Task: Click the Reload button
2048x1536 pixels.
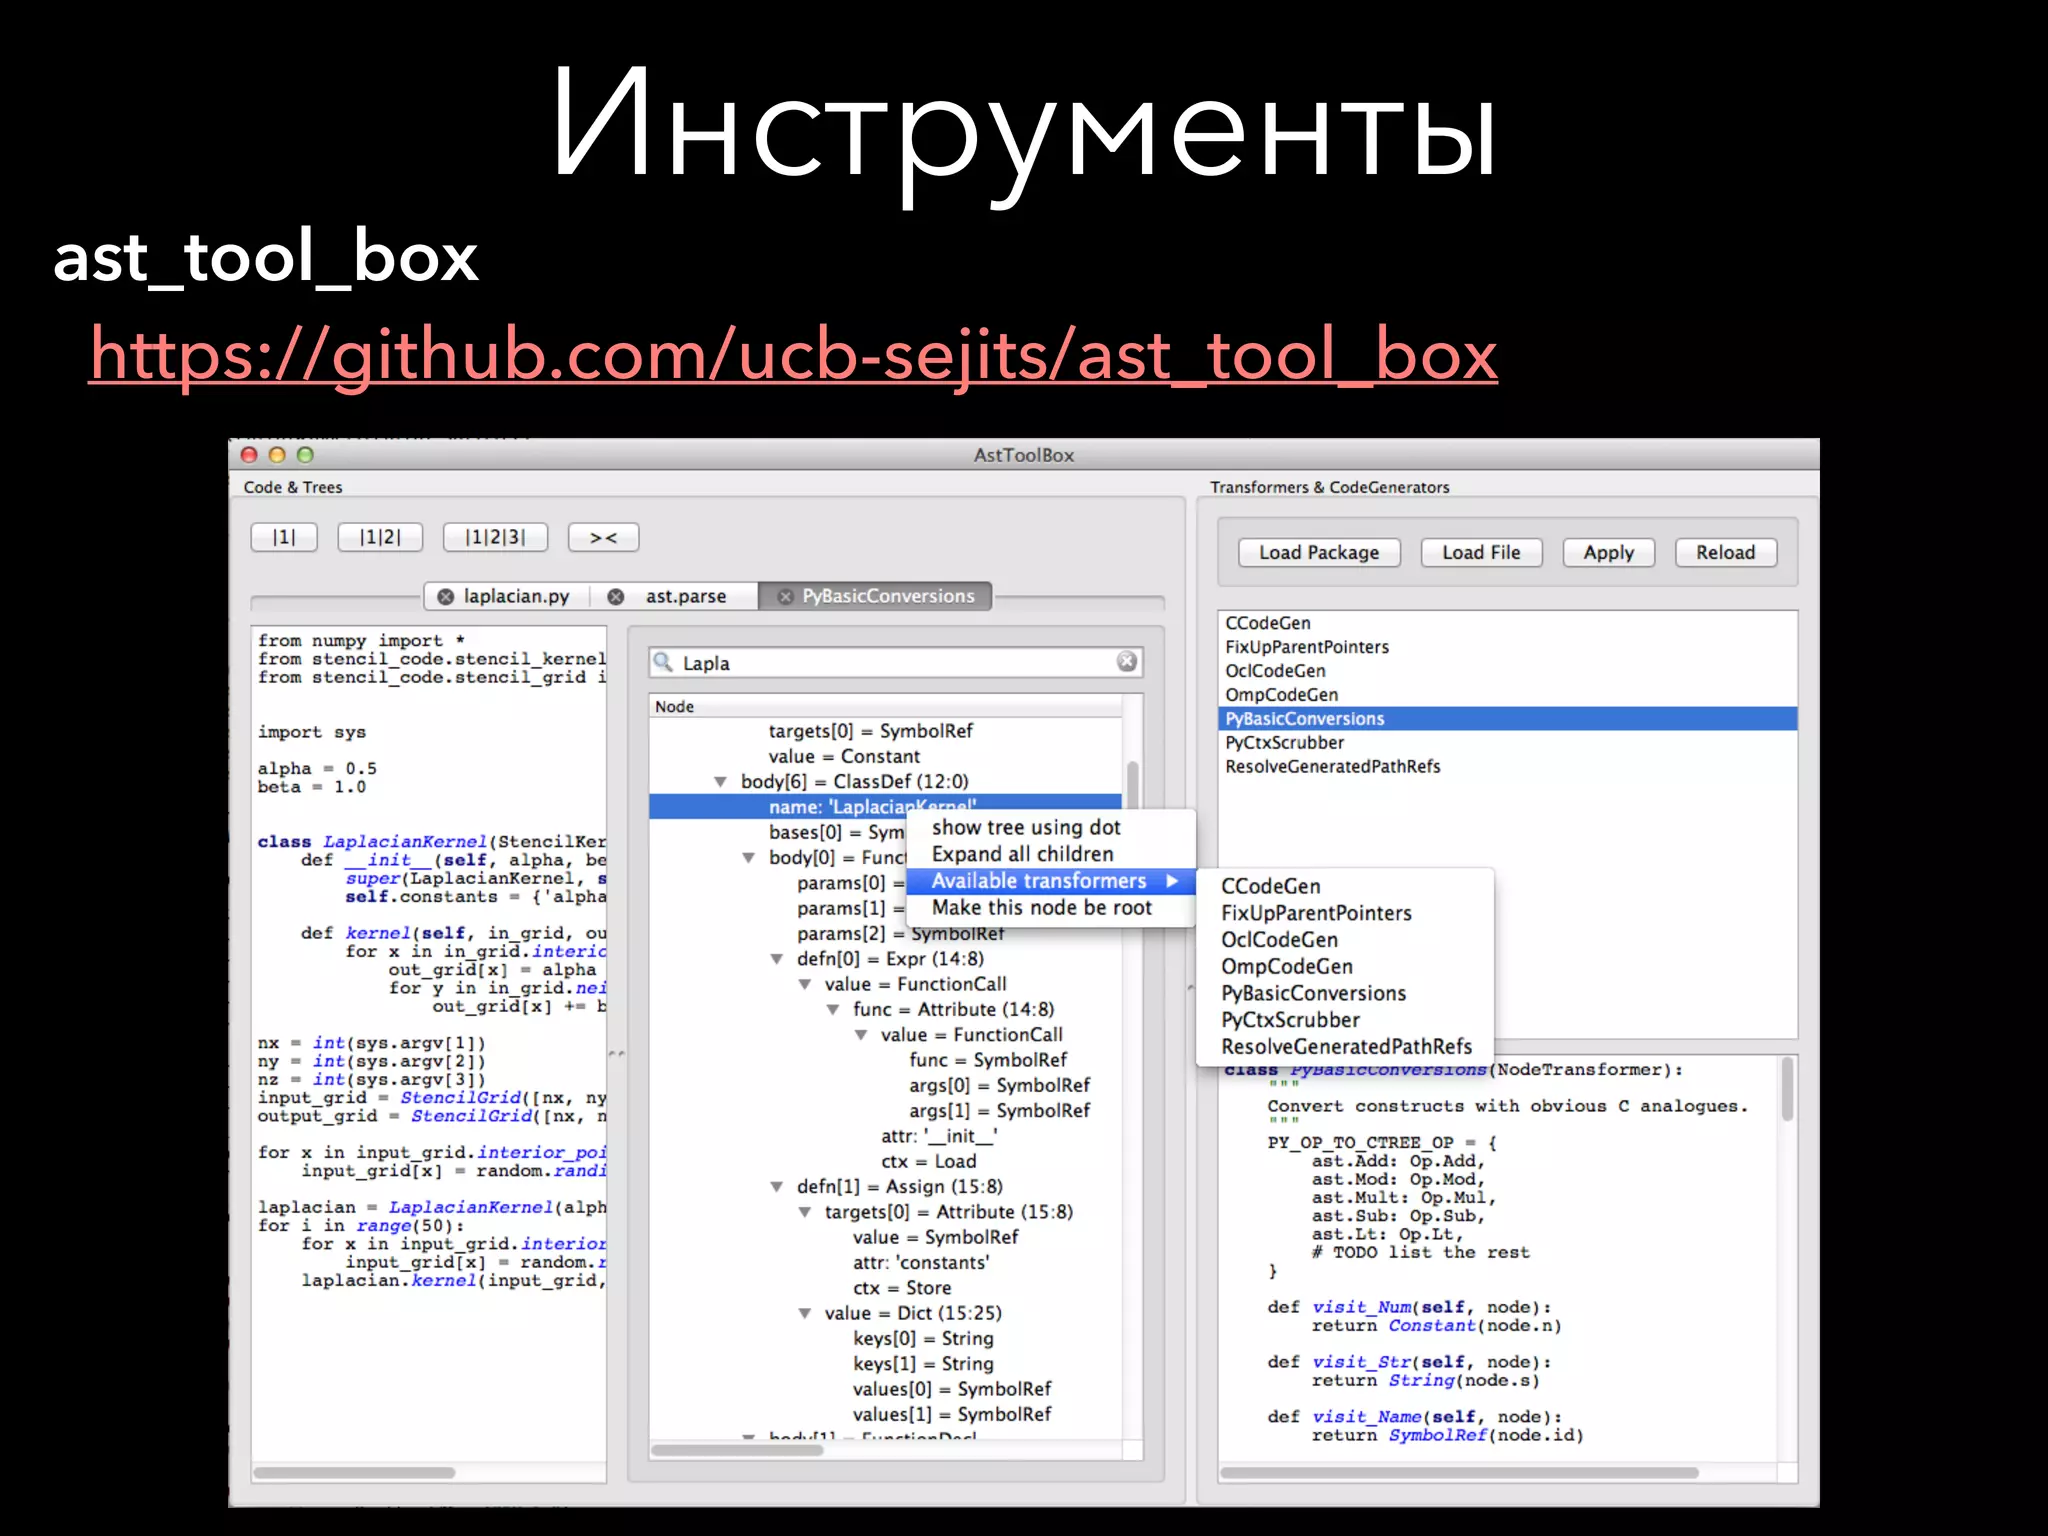Action: 1725,552
